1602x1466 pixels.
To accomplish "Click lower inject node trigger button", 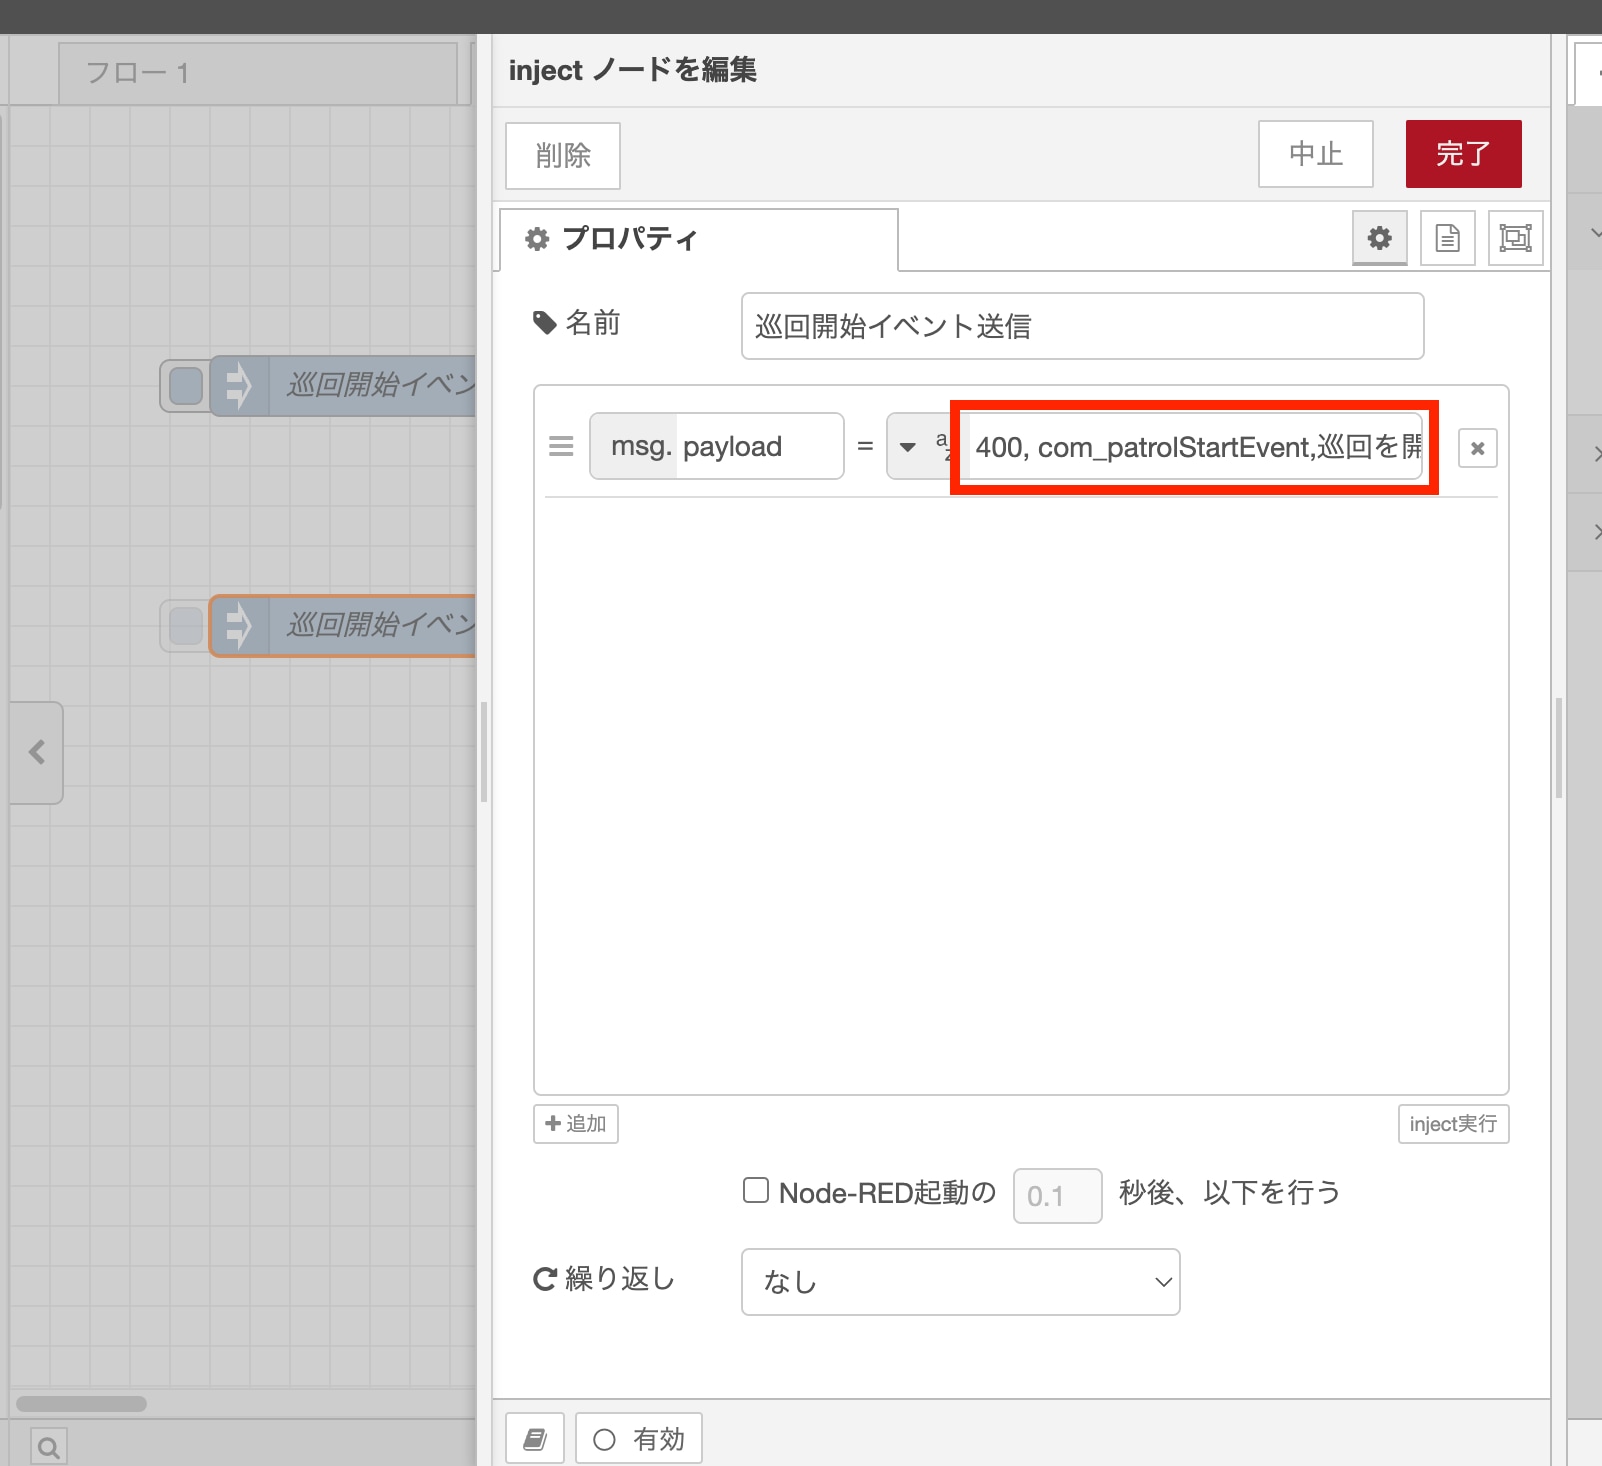I will 185,626.
